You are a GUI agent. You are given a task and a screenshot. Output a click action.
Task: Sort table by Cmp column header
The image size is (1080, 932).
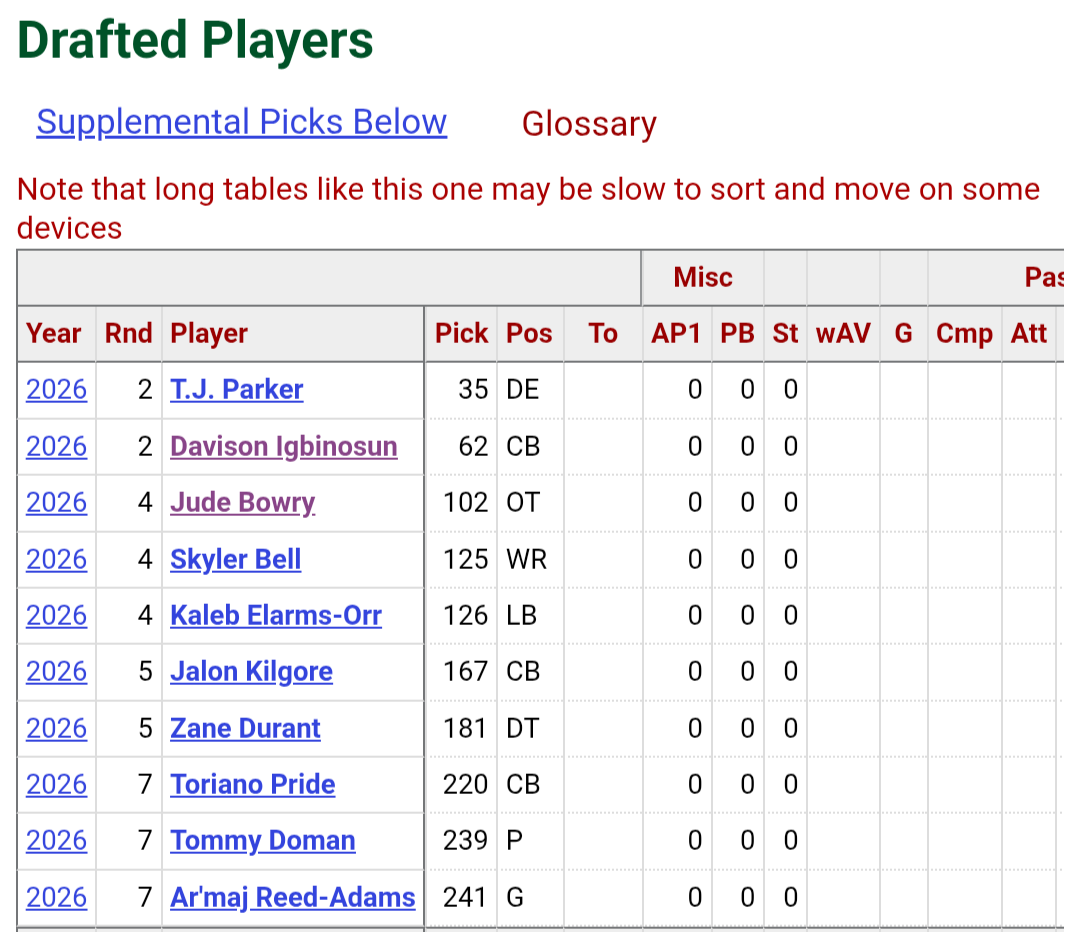964,333
